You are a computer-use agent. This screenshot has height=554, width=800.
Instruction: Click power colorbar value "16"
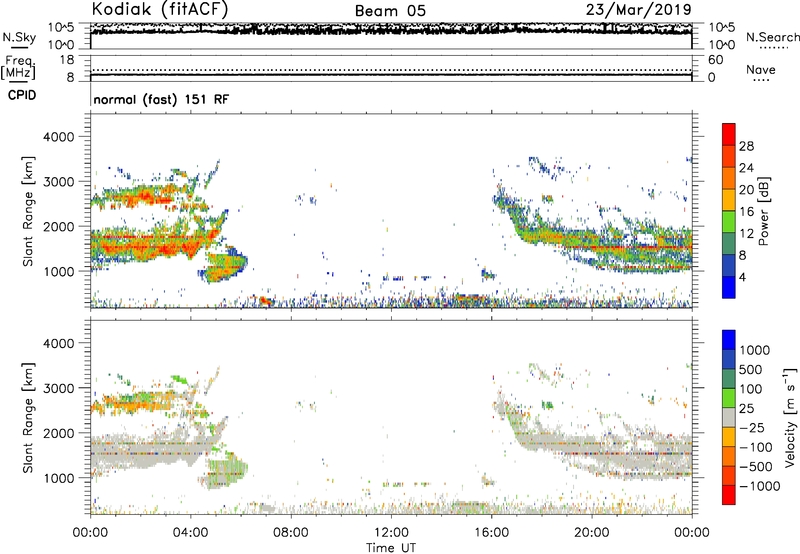[x=746, y=212]
